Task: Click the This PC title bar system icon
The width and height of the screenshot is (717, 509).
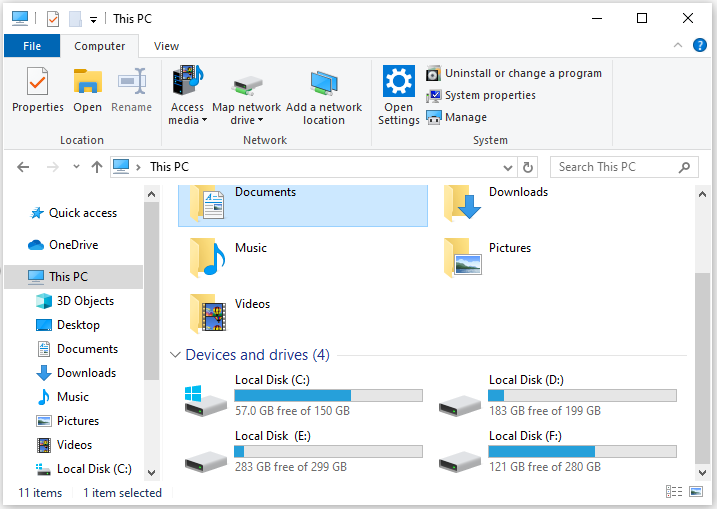Action: 20,18
